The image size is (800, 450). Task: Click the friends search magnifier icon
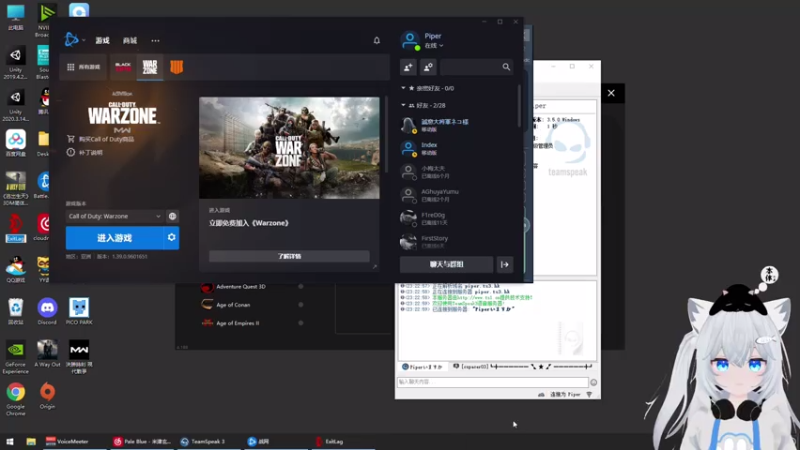506,67
